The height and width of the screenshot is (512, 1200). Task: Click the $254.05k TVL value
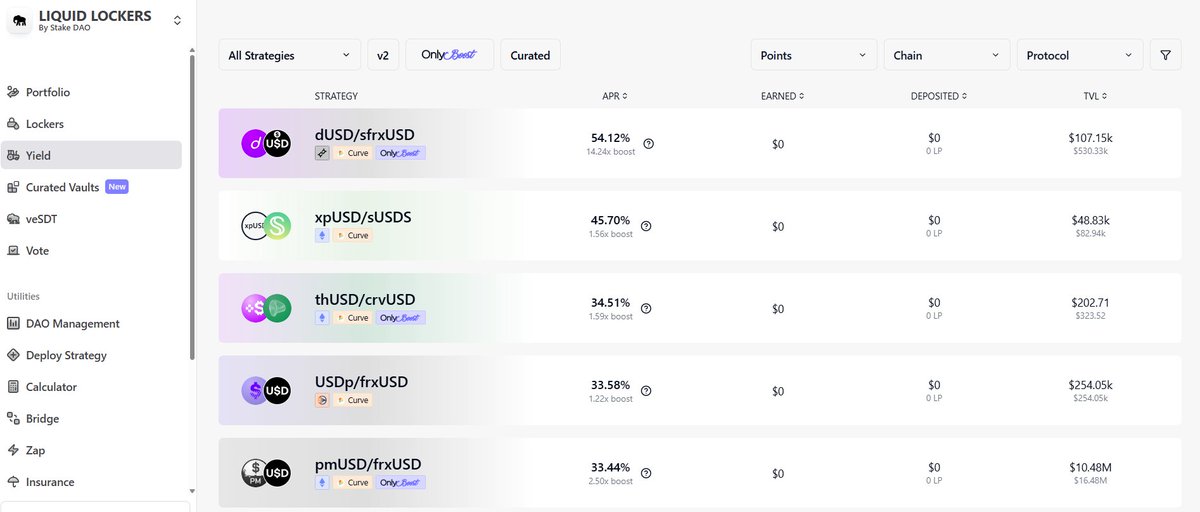tap(1088, 385)
